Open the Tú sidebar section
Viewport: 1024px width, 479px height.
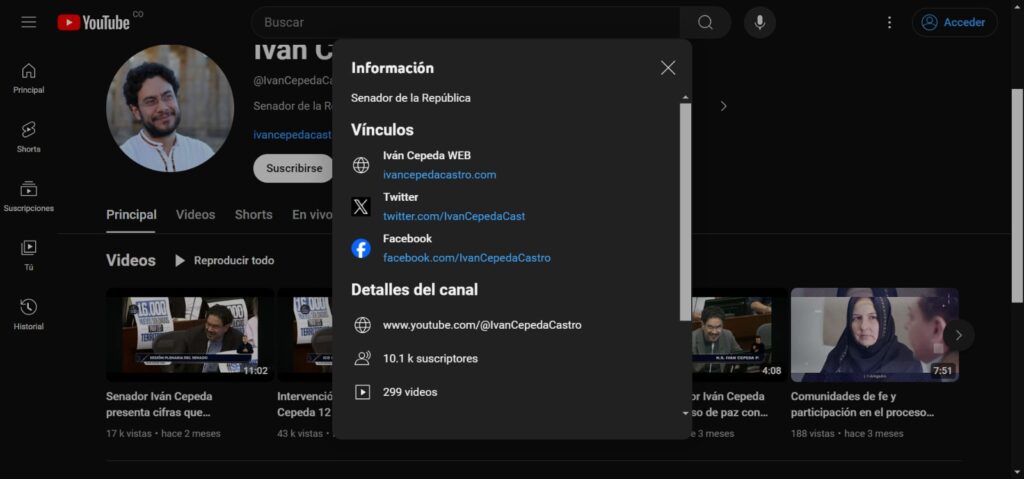coord(29,256)
